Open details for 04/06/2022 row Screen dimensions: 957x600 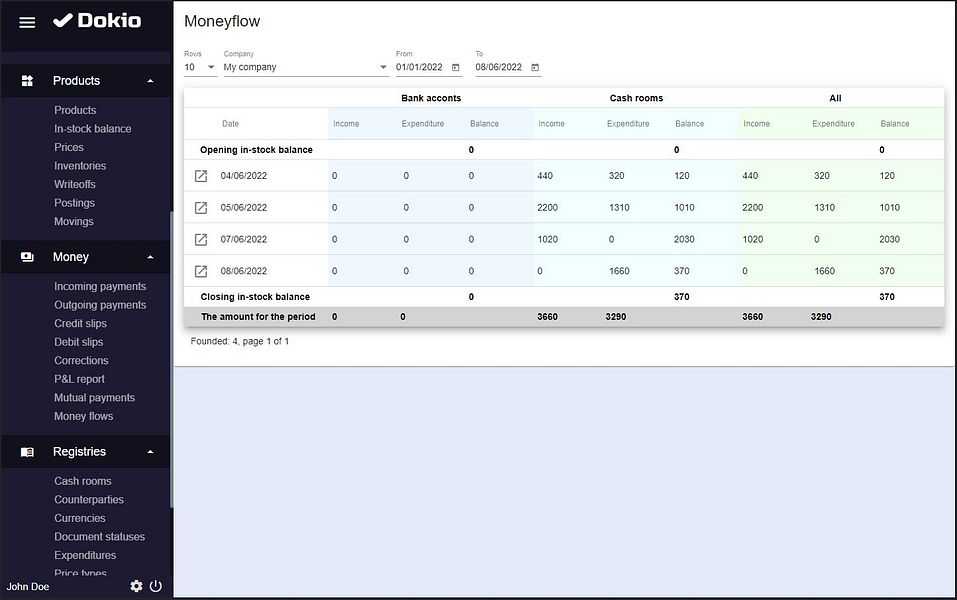(x=201, y=176)
